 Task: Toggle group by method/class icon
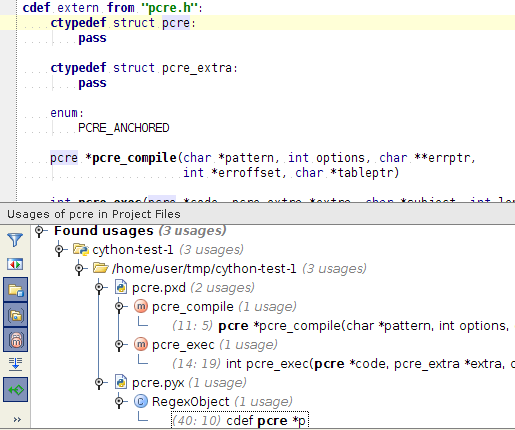coord(15,340)
